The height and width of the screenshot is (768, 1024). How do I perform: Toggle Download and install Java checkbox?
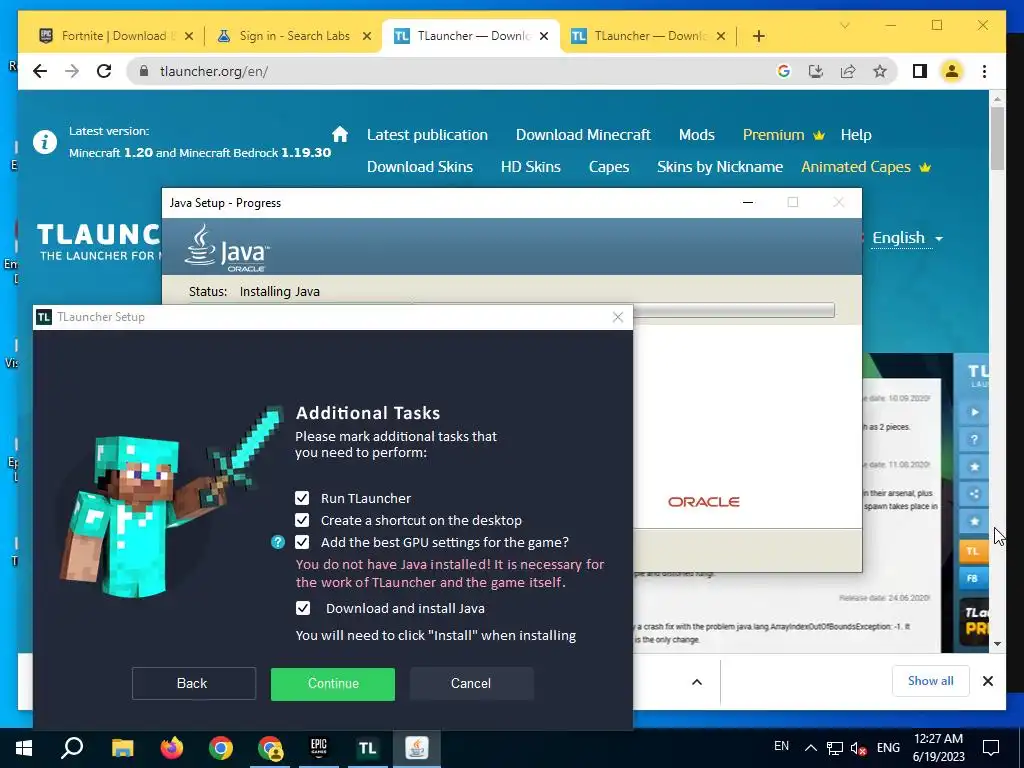tap(303, 608)
